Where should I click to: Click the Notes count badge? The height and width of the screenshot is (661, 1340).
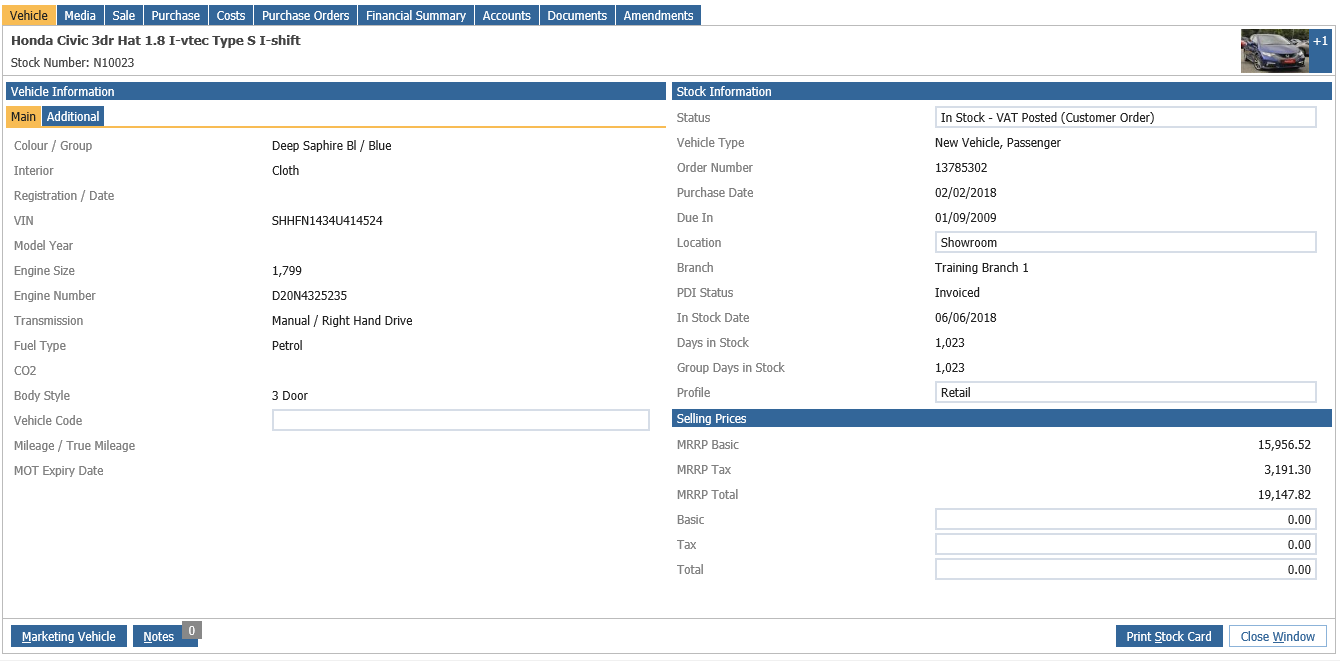[192, 630]
